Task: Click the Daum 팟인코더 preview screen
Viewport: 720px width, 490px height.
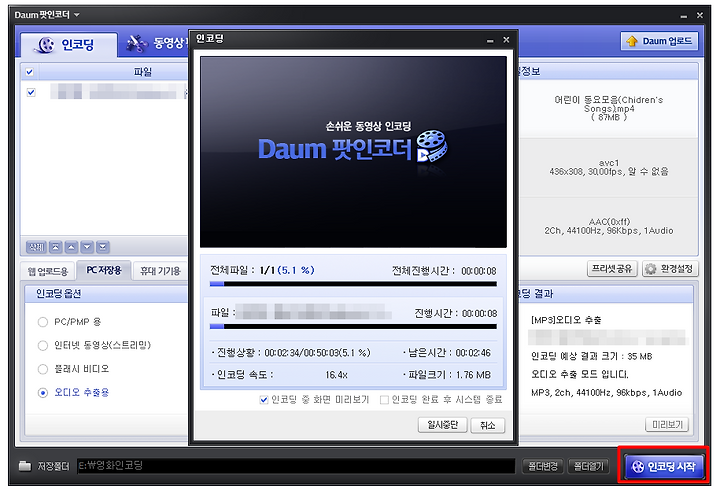Action: (x=353, y=152)
